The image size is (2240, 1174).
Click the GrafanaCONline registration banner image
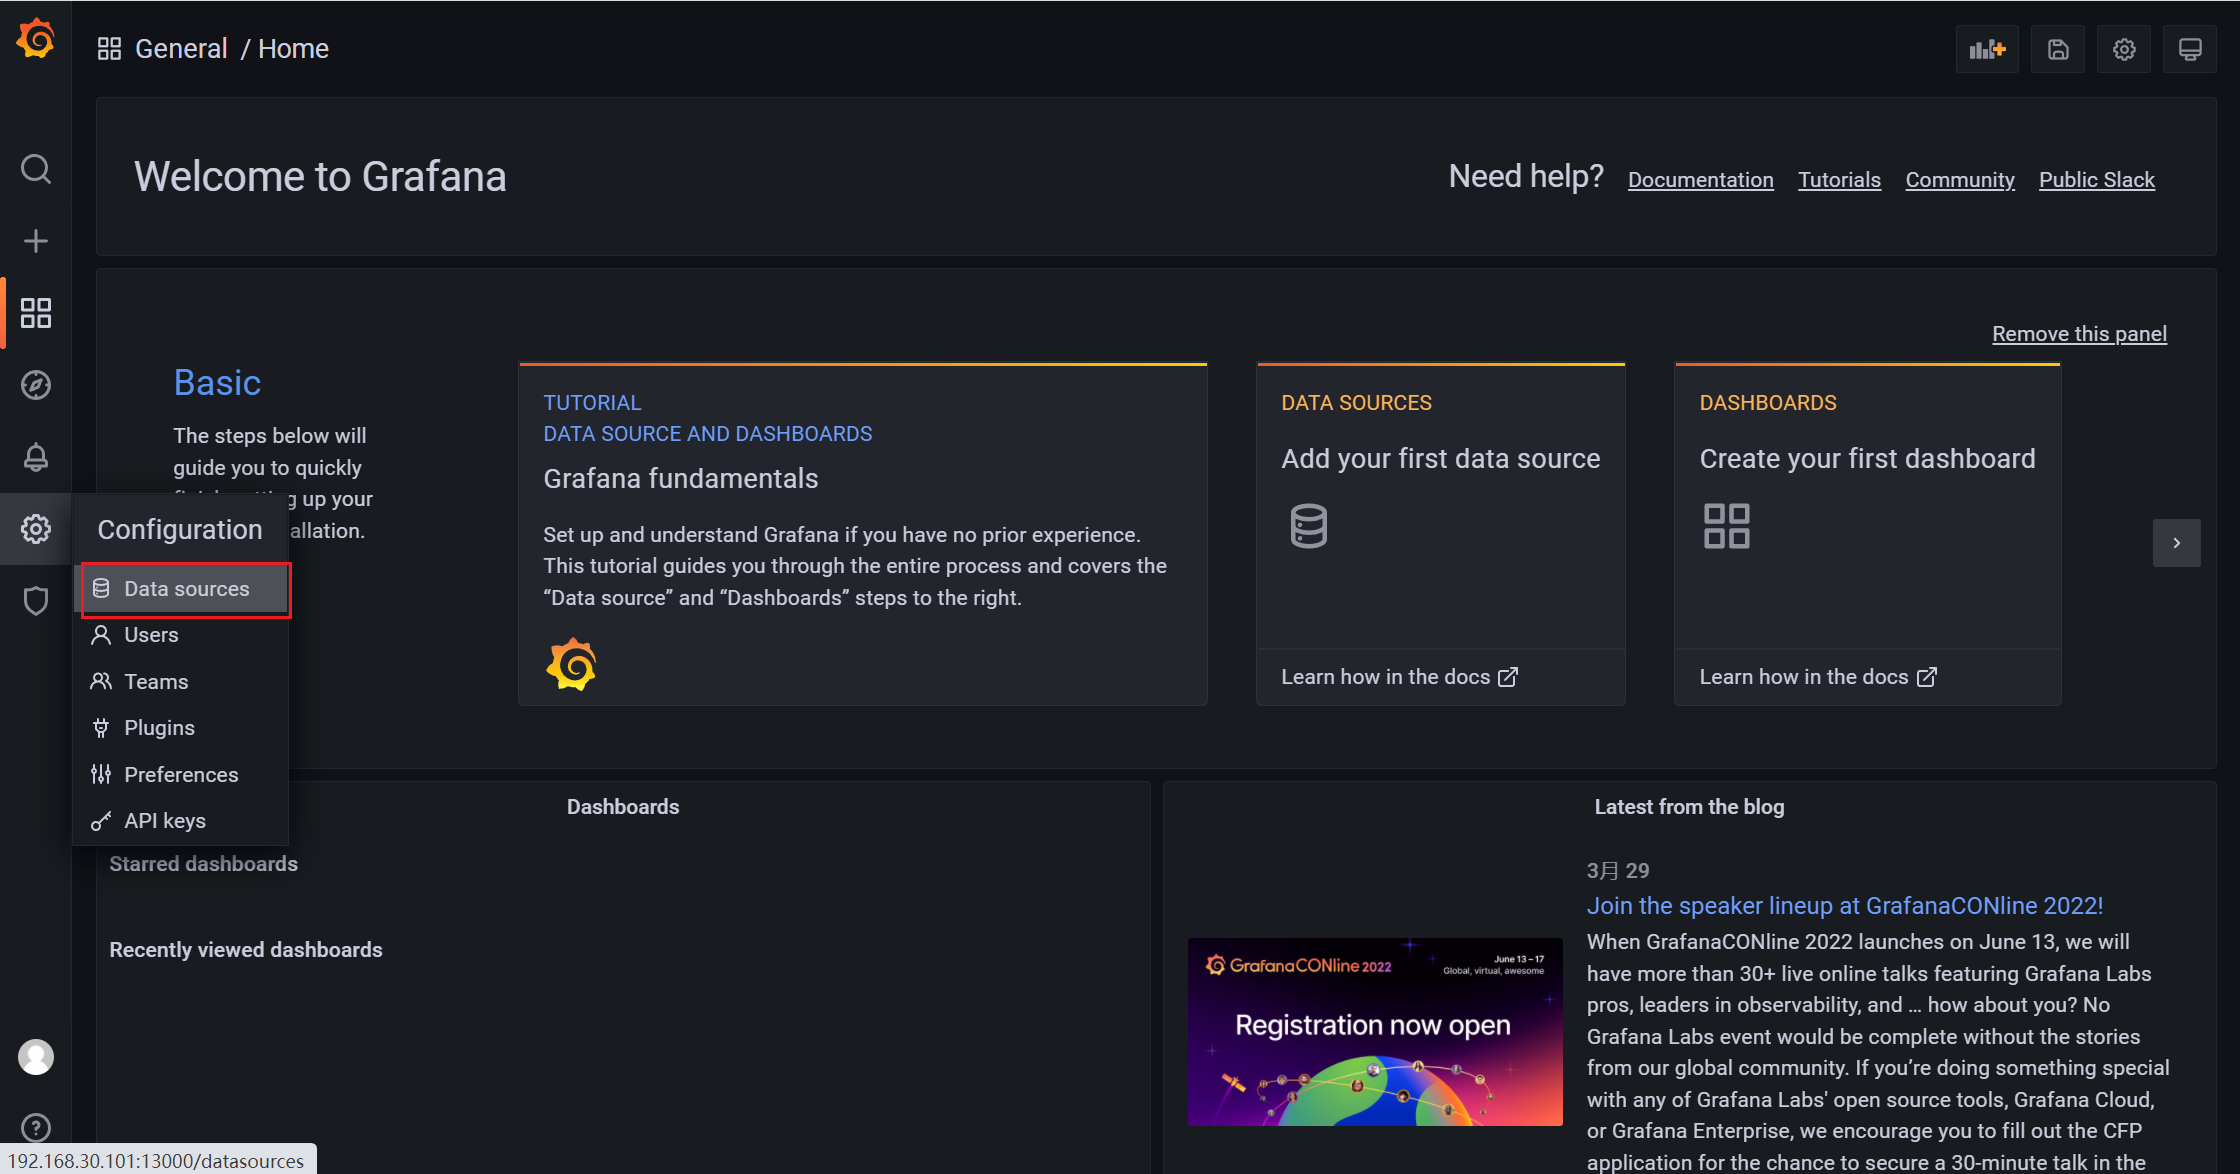[x=1375, y=1032]
